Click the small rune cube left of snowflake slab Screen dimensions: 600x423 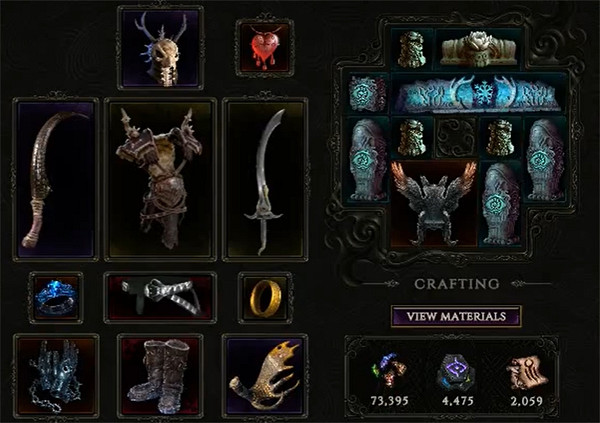(x=368, y=93)
